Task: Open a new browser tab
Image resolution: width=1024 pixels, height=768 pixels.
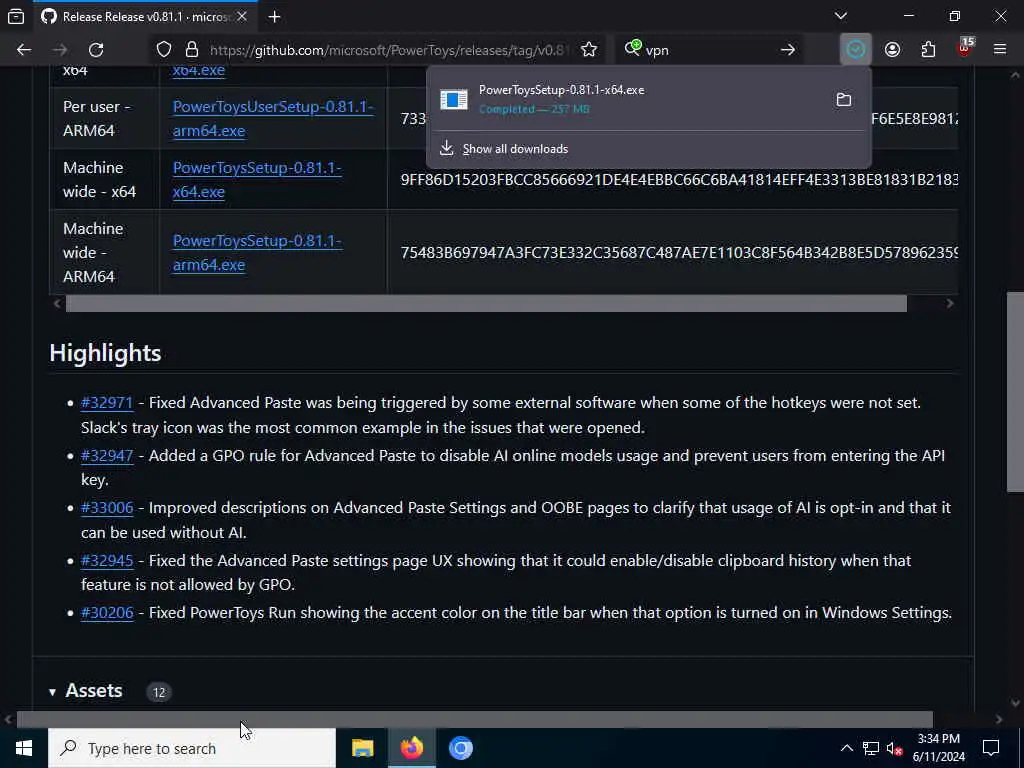Action: (x=274, y=16)
